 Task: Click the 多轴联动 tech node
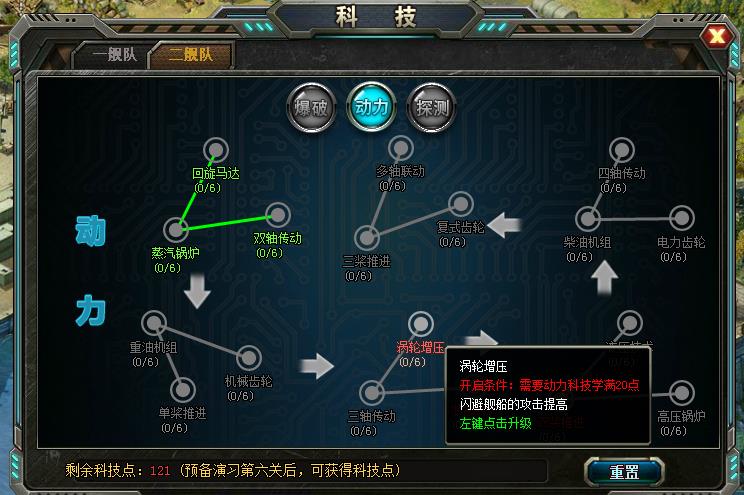point(400,148)
